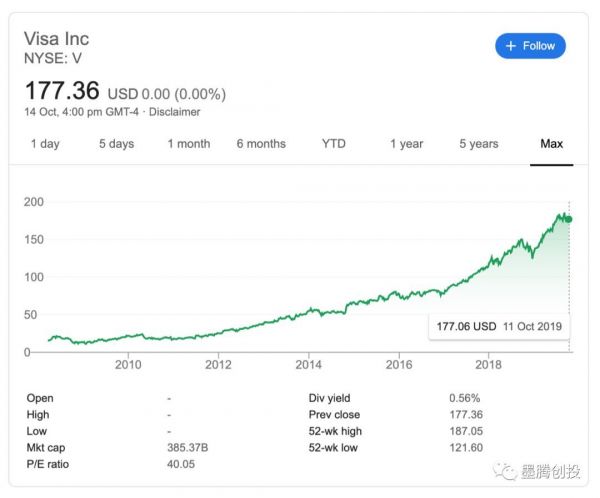Screen dimensions: 600x498
Task: Show the 1 month chart
Action: click(x=188, y=144)
